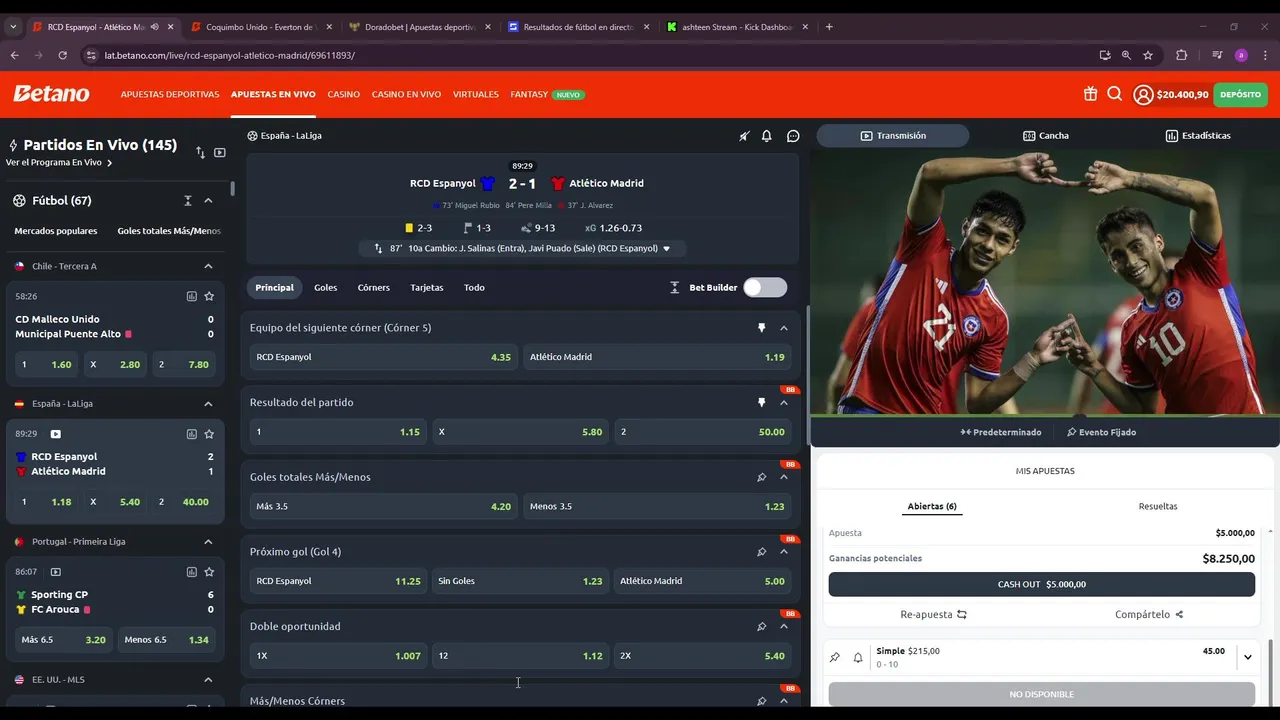Open the chat bubble icon in match header

pyautogui.click(x=793, y=136)
